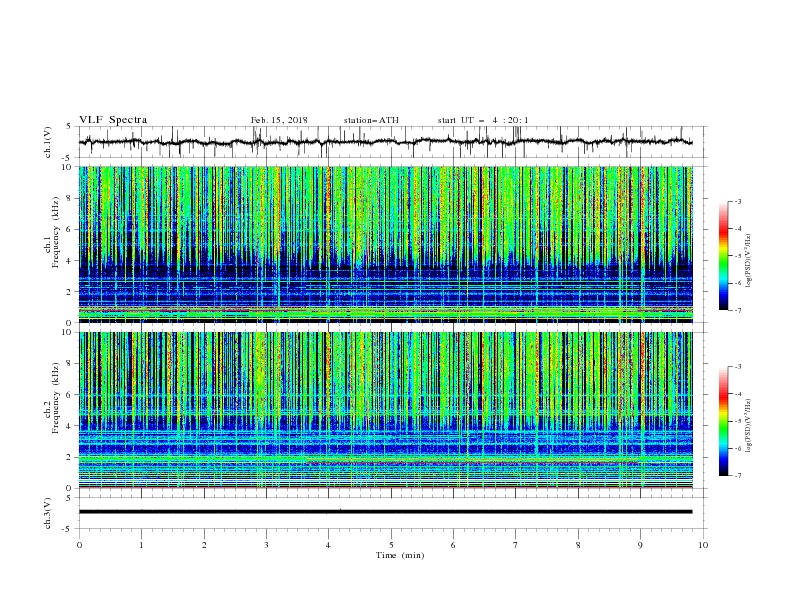792x612 pixels.
Task: Click the ch.1 voltage waveform trace
Action: 385,142
